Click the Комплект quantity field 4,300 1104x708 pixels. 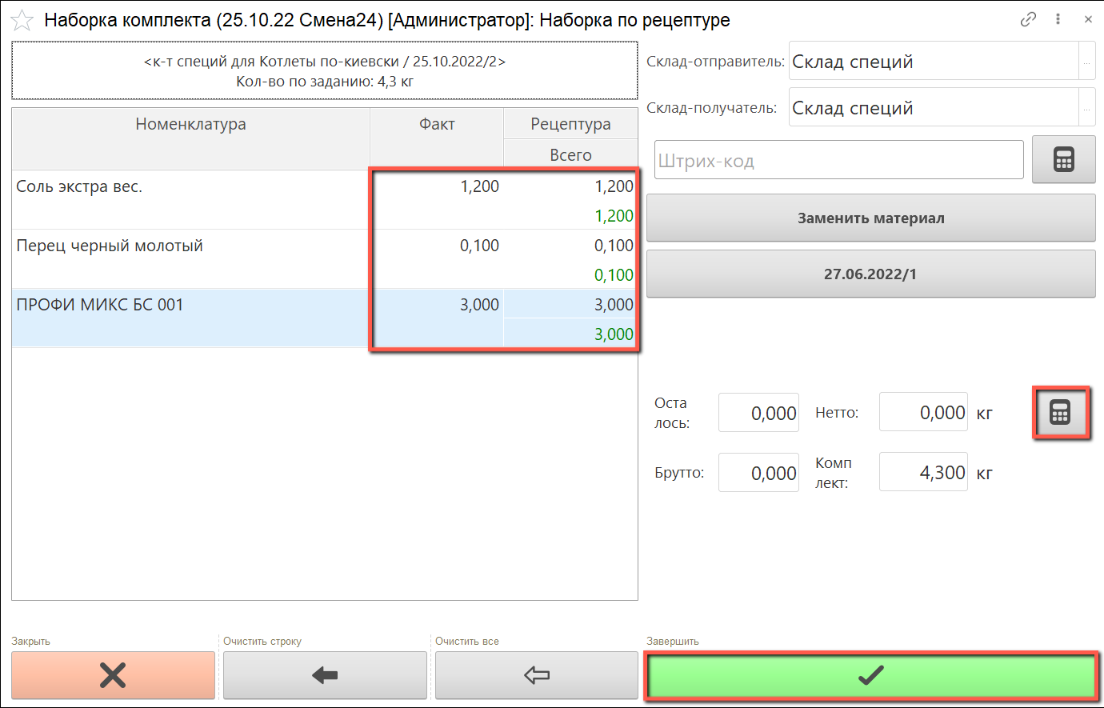pyautogui.click(x=923, y=472)
